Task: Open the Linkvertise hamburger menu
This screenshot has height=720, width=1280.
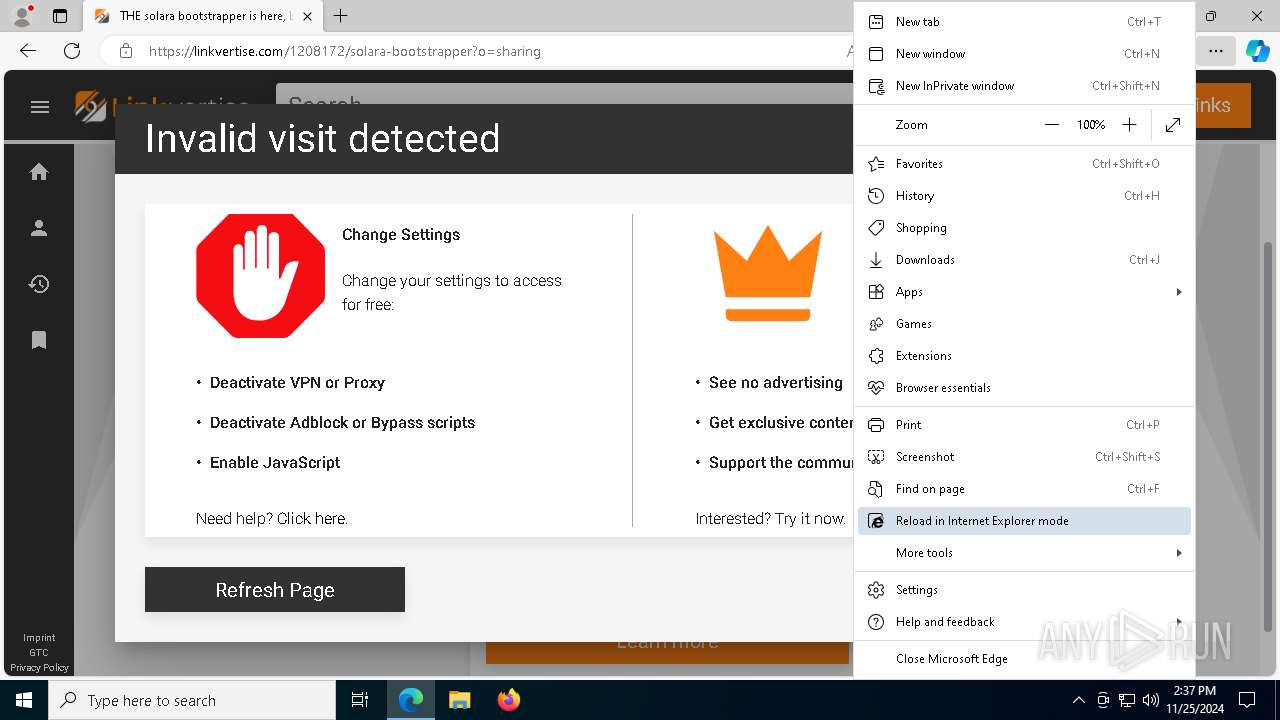Action: 40,107
